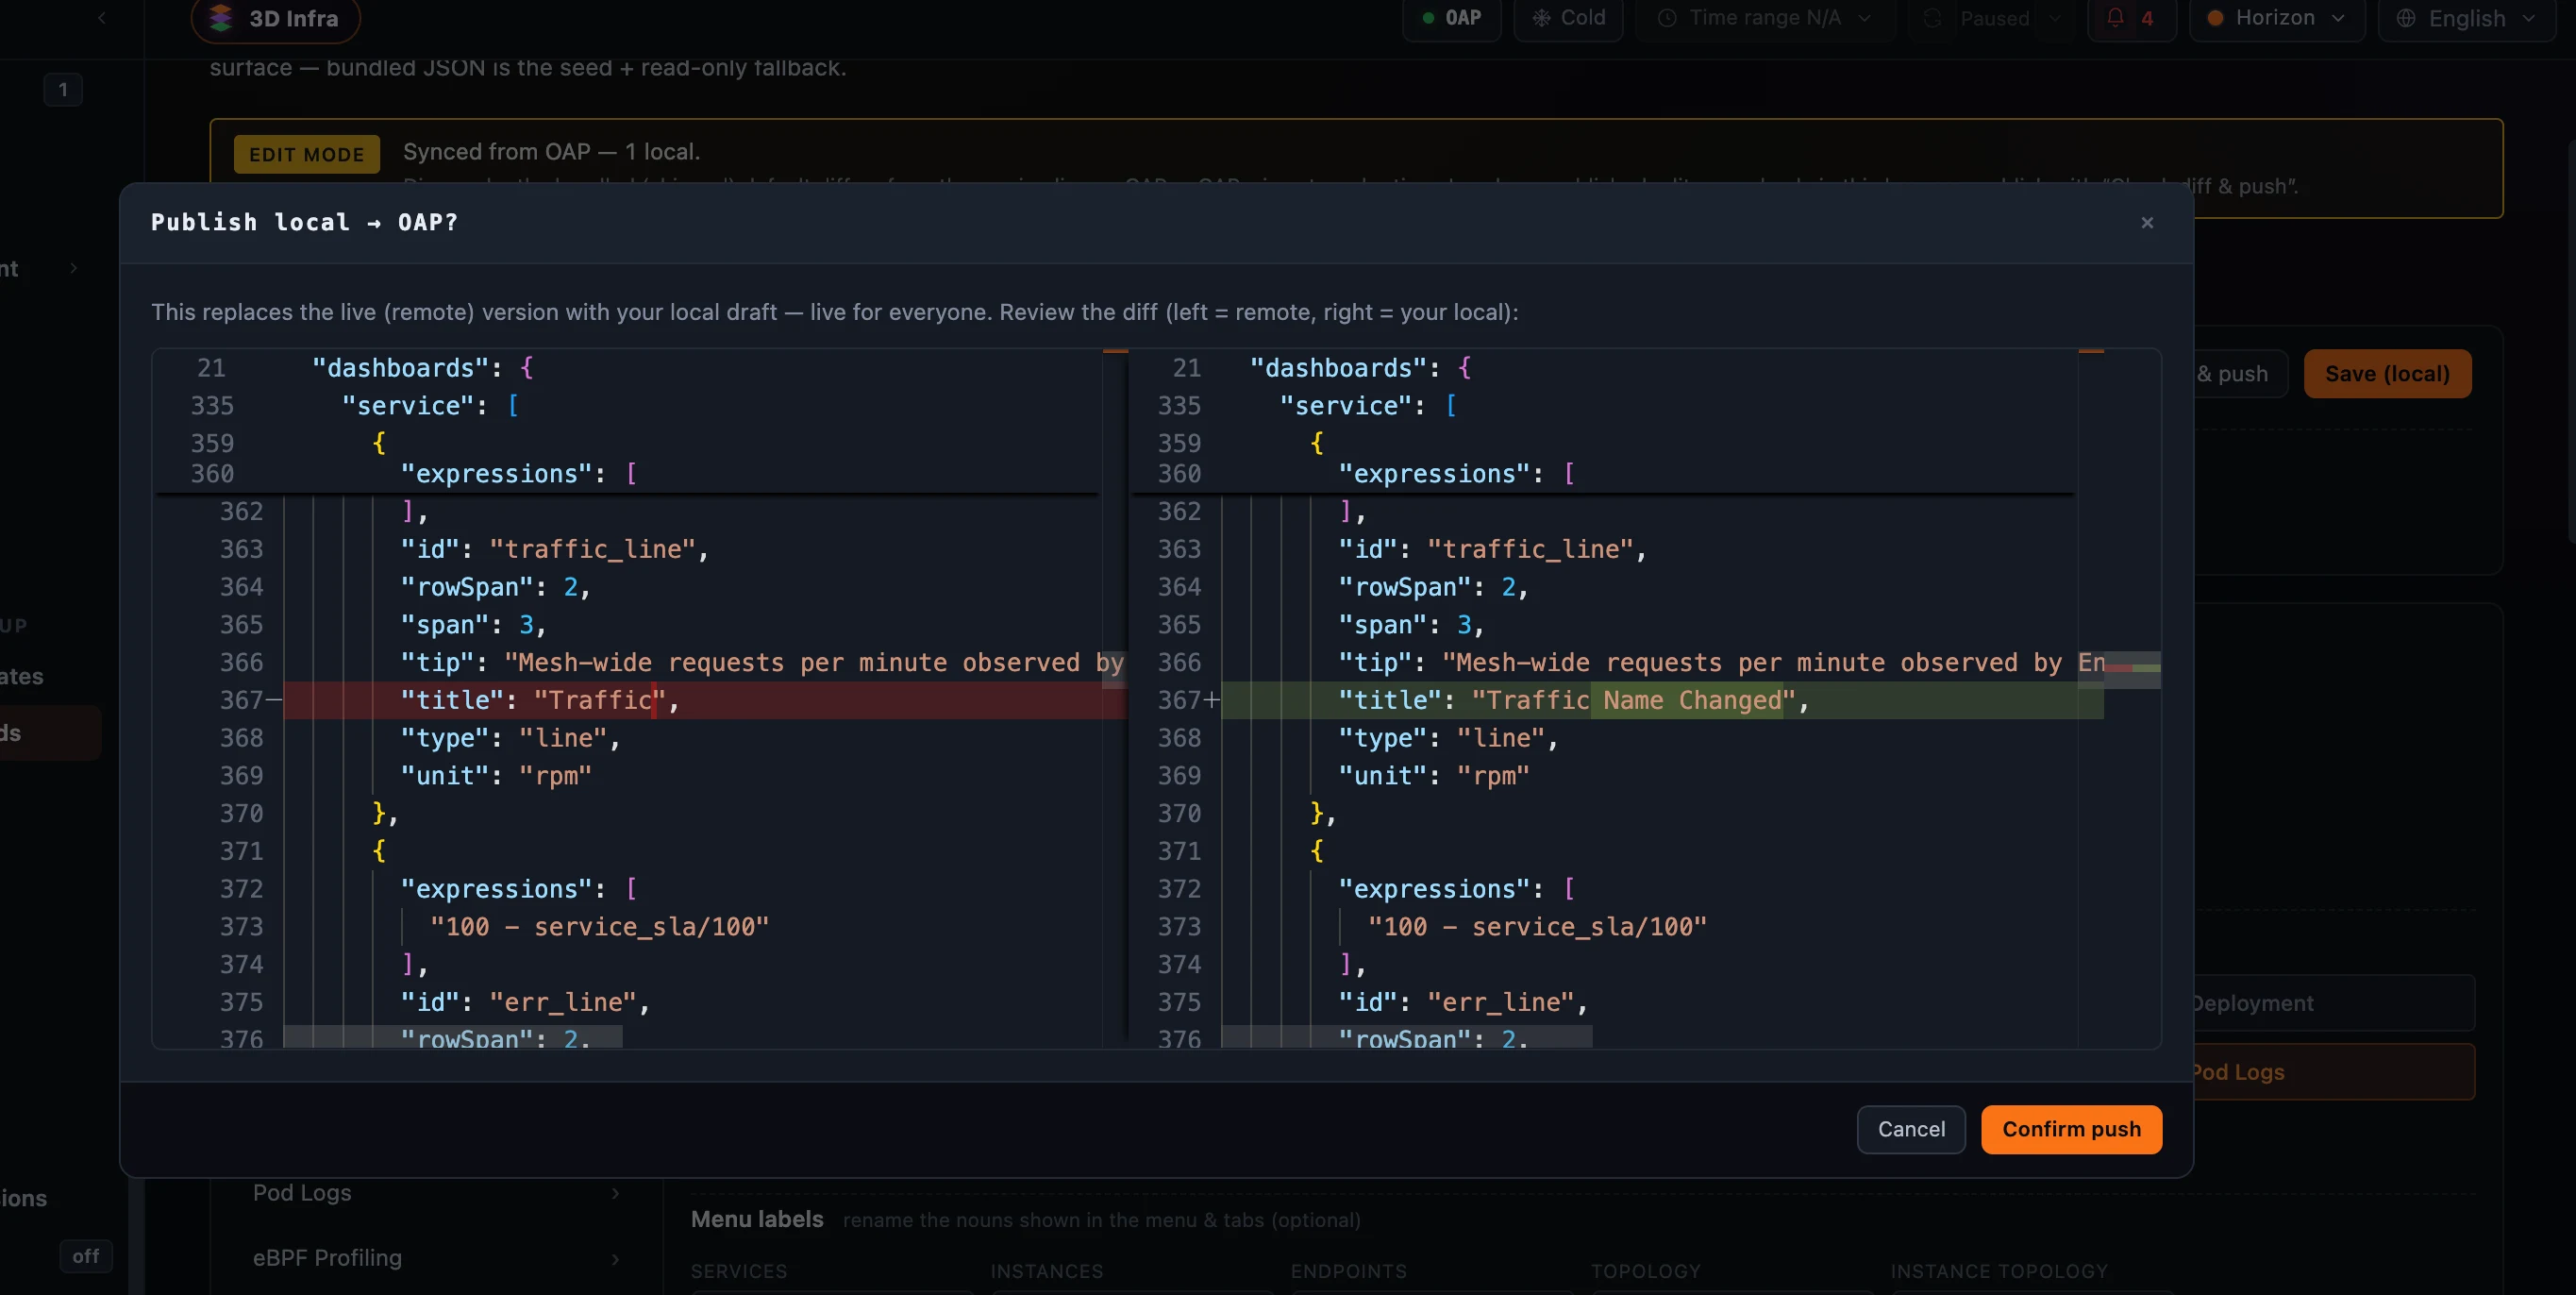Expand the Pod Logs list row
This screenshot has width=2576, height=1295.
click(436, 1193)
